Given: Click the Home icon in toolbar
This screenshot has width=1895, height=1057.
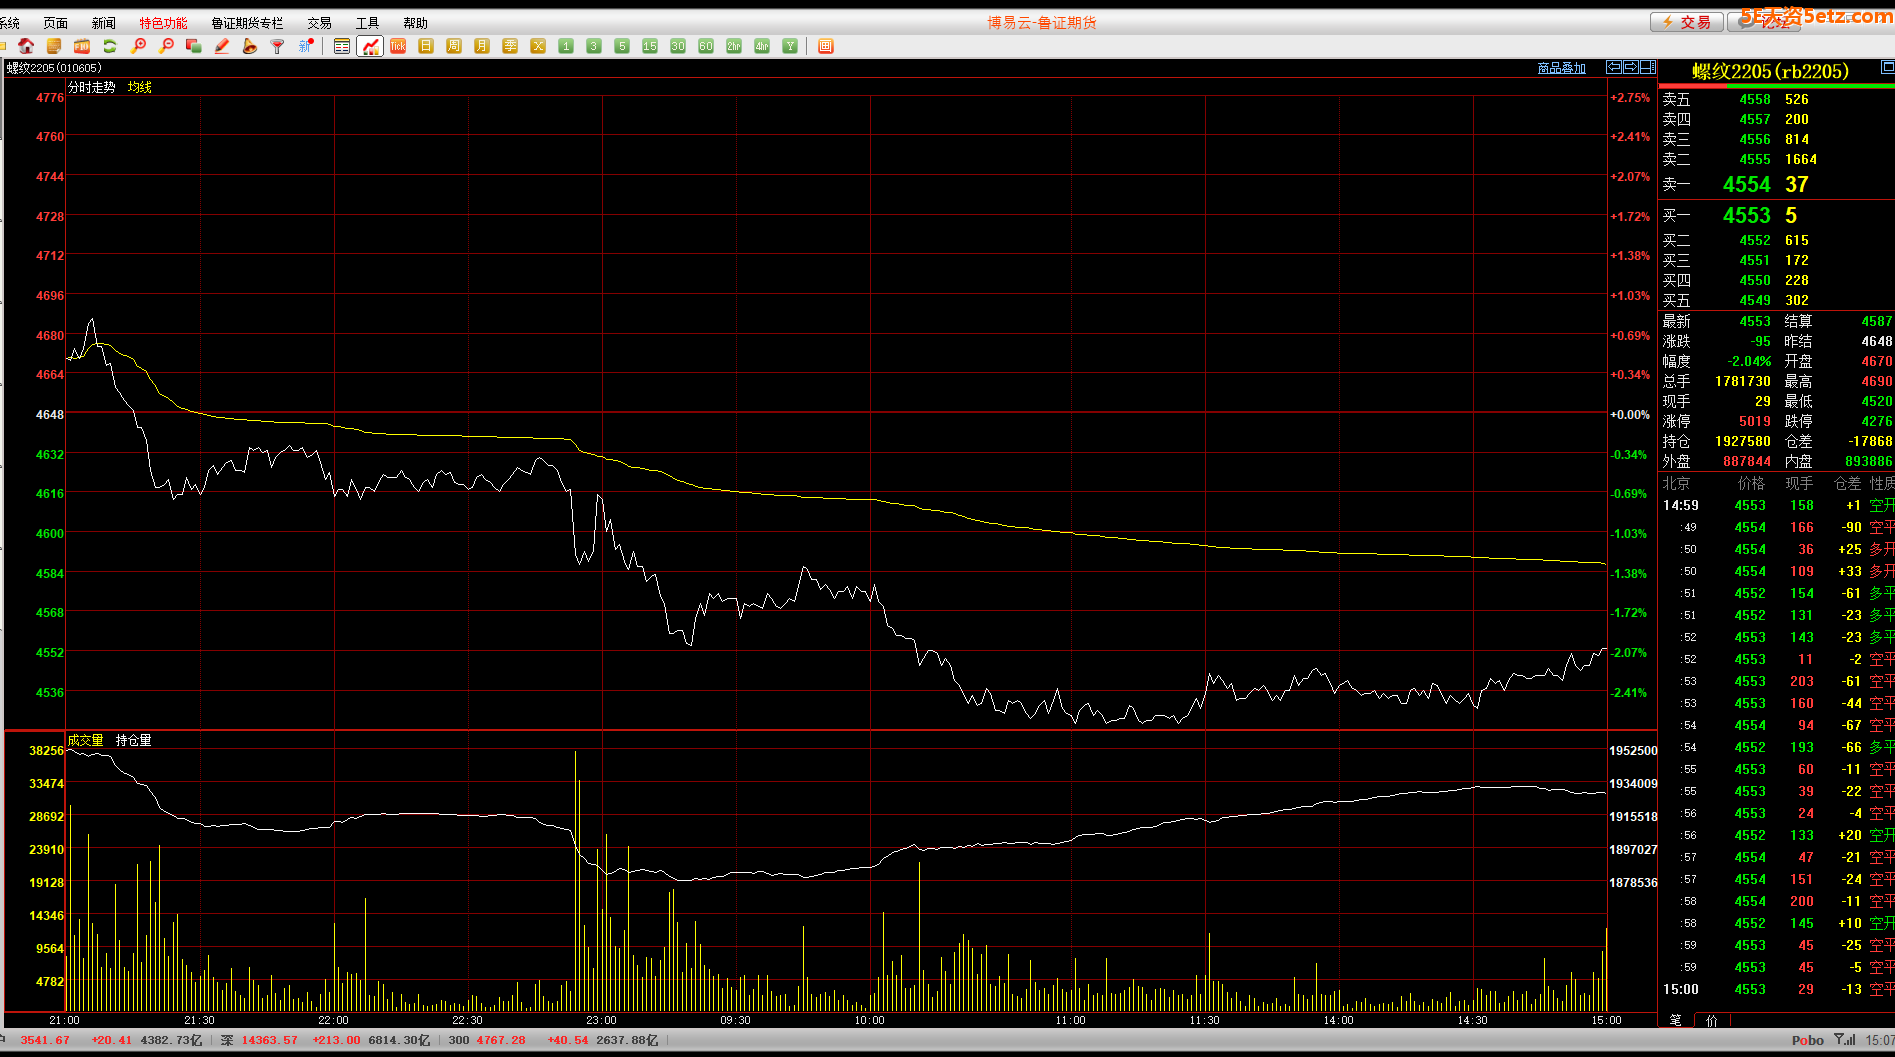Looking at the screenshot, I should point(26,46).
